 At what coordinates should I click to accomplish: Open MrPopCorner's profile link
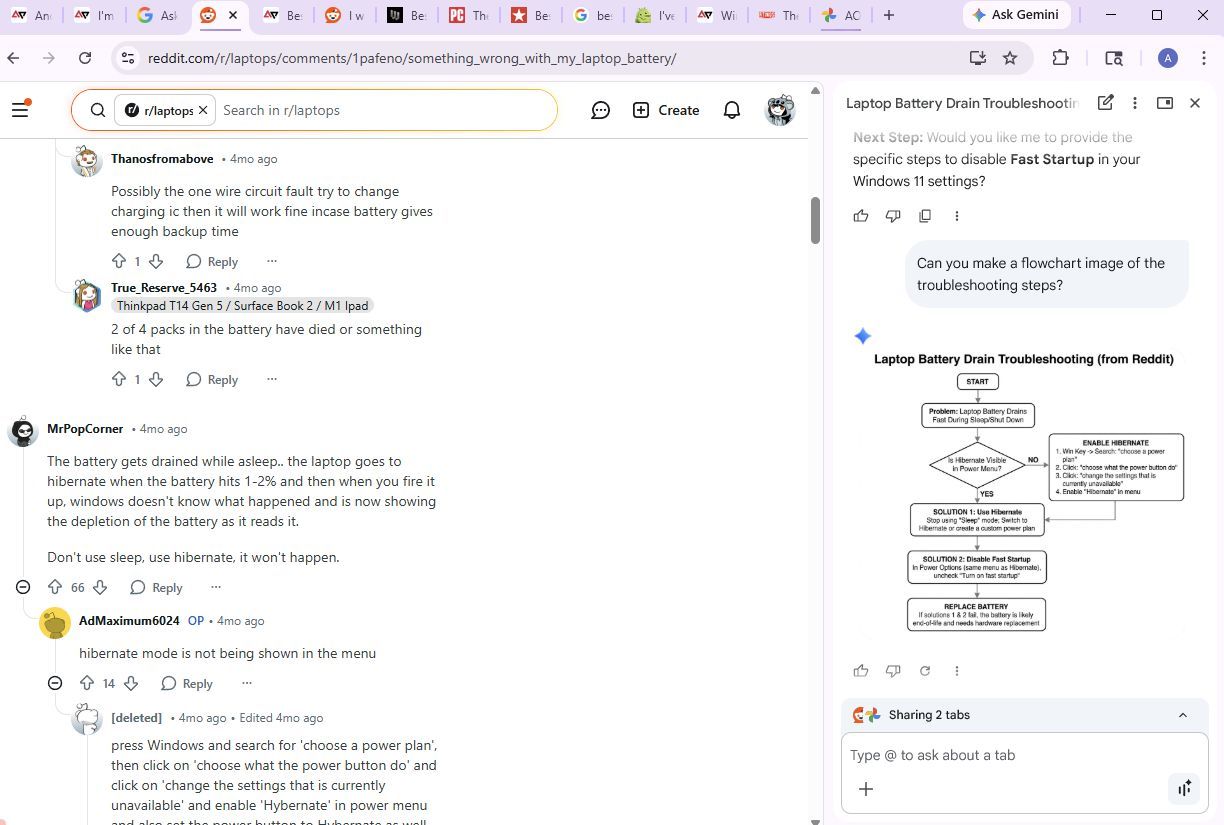[85, 428]
